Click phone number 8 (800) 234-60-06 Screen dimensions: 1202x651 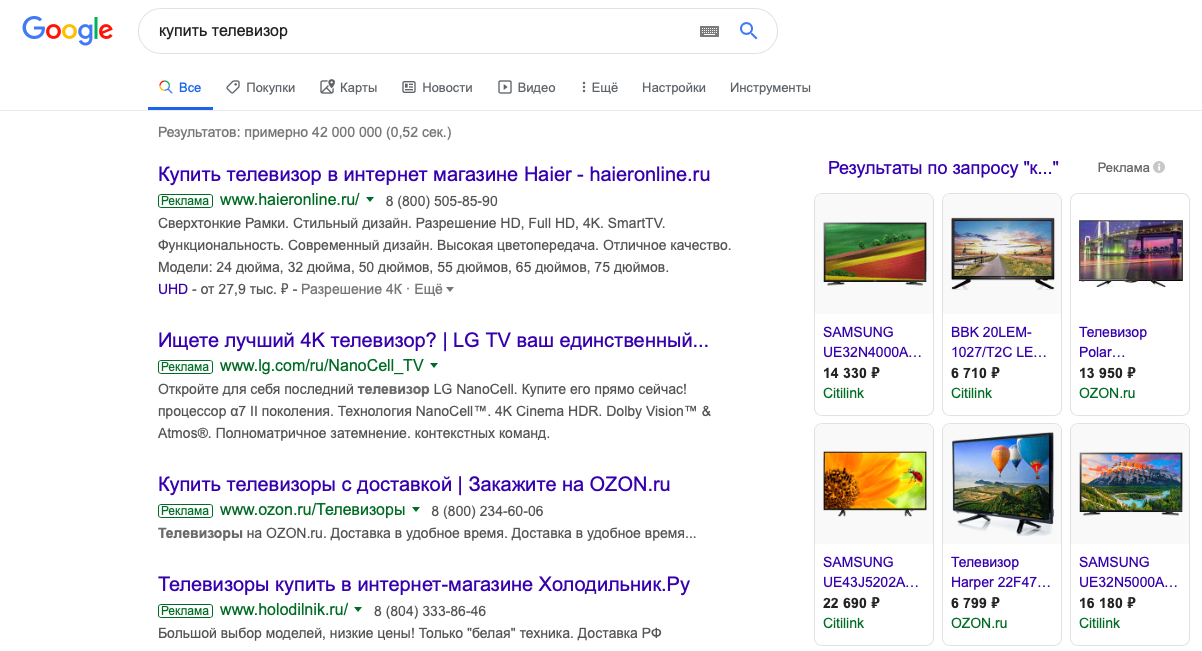point(487,511)
